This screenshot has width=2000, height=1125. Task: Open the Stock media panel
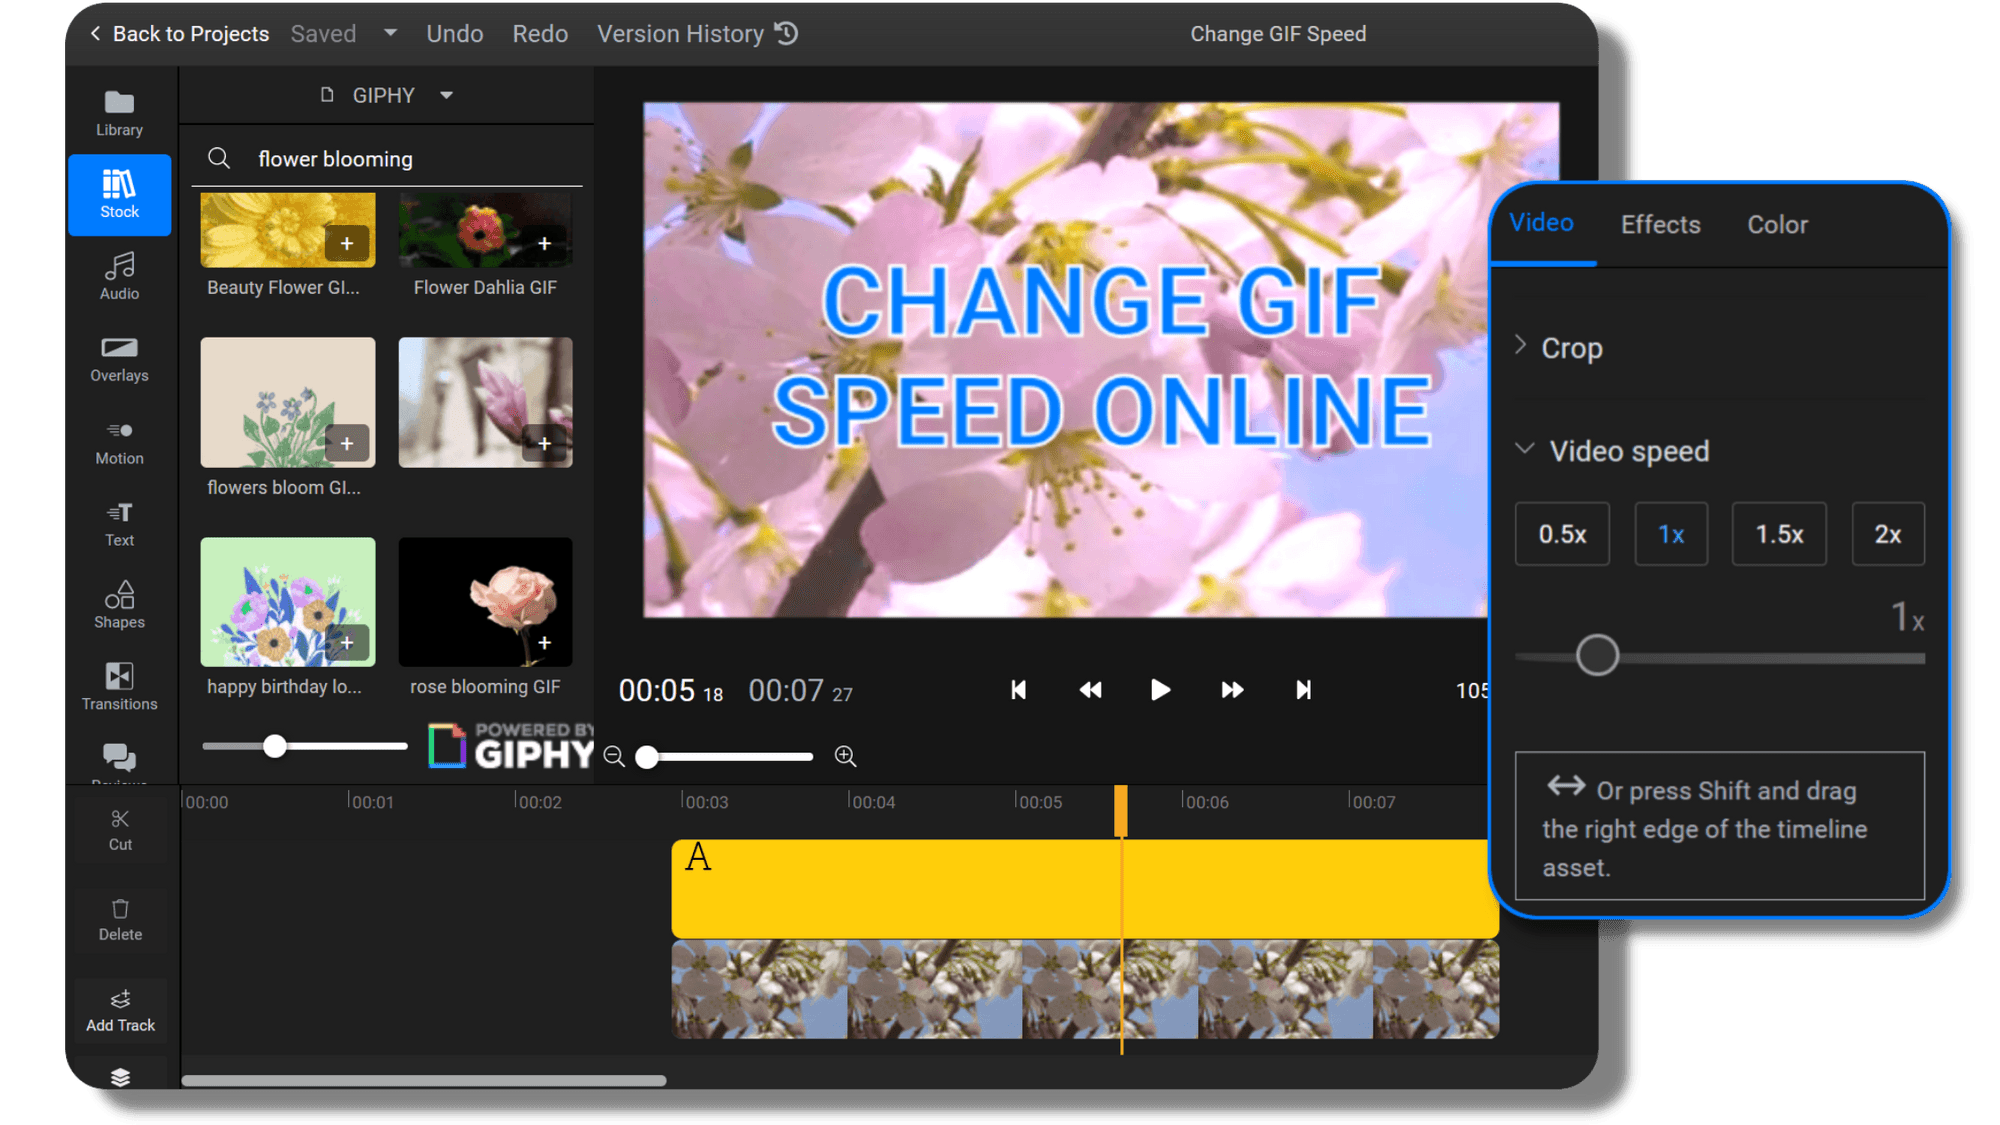coord(119,194)
